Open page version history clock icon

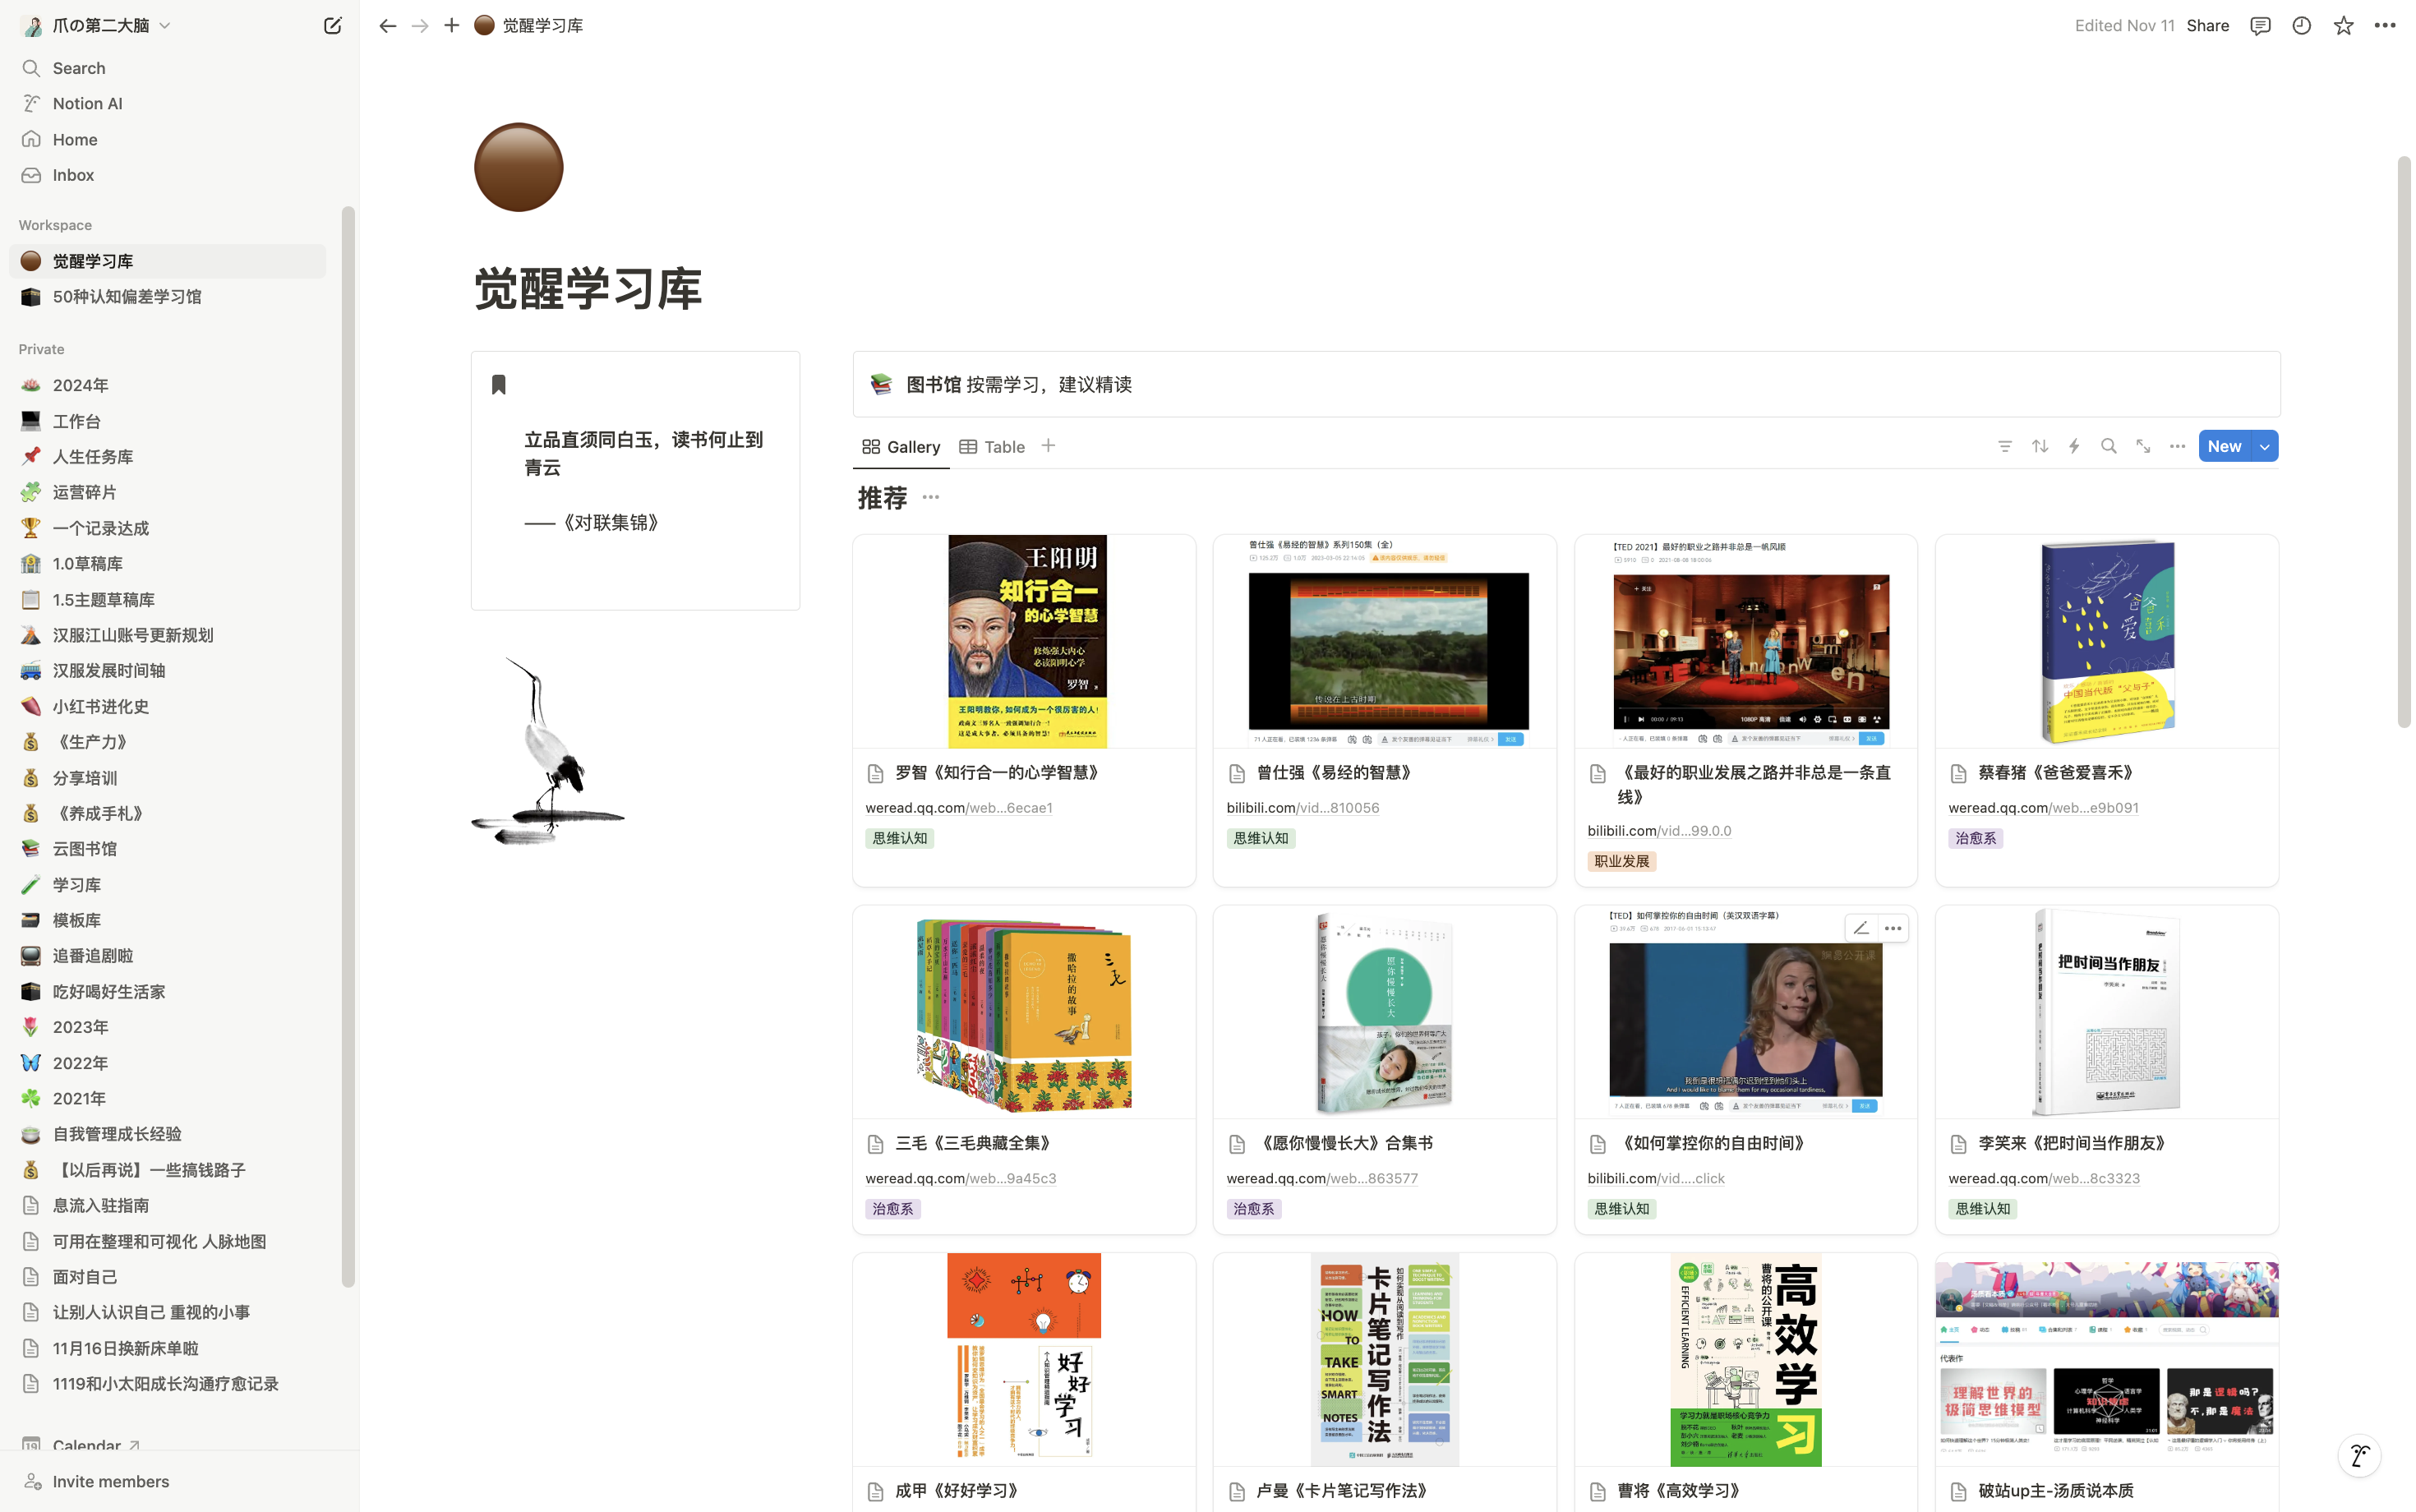[2301, 26]
